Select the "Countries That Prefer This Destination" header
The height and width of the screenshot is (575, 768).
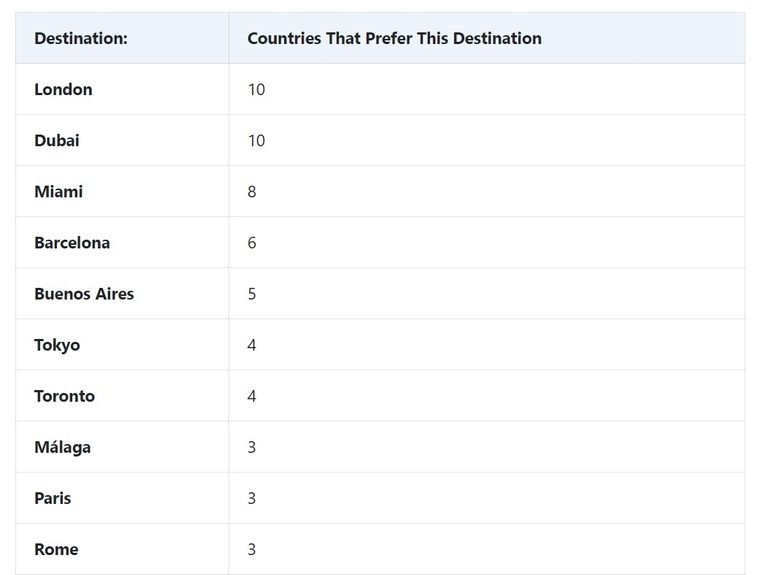(x=394, y=39)
